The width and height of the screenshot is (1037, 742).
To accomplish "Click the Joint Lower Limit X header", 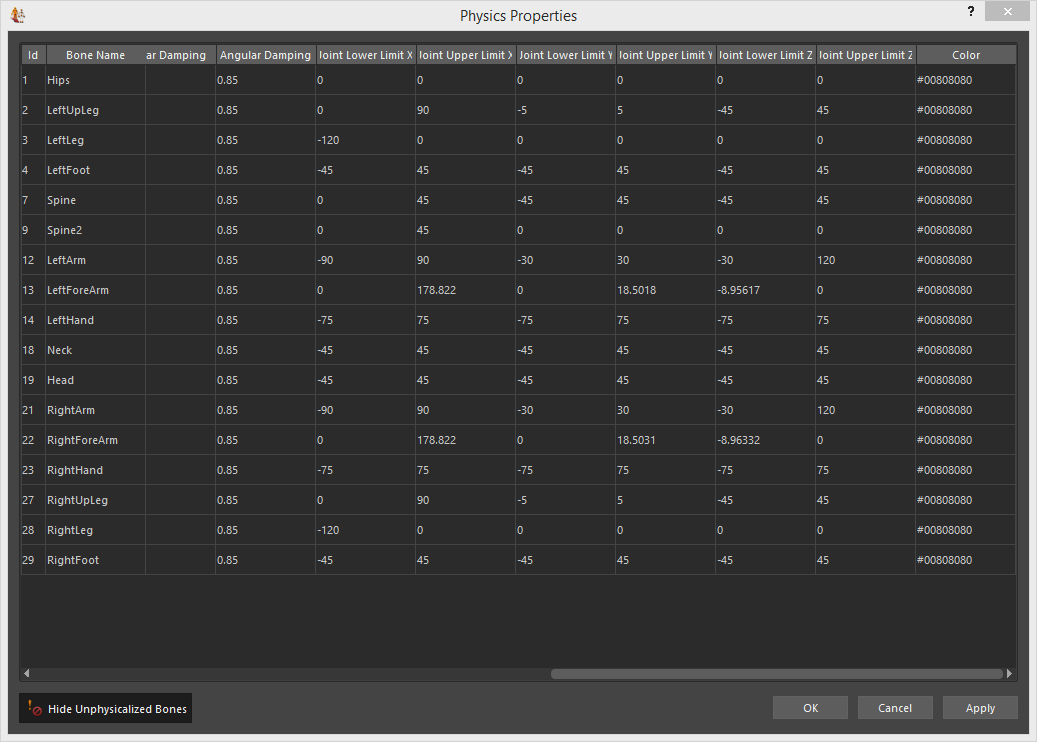I will [365, 55].
